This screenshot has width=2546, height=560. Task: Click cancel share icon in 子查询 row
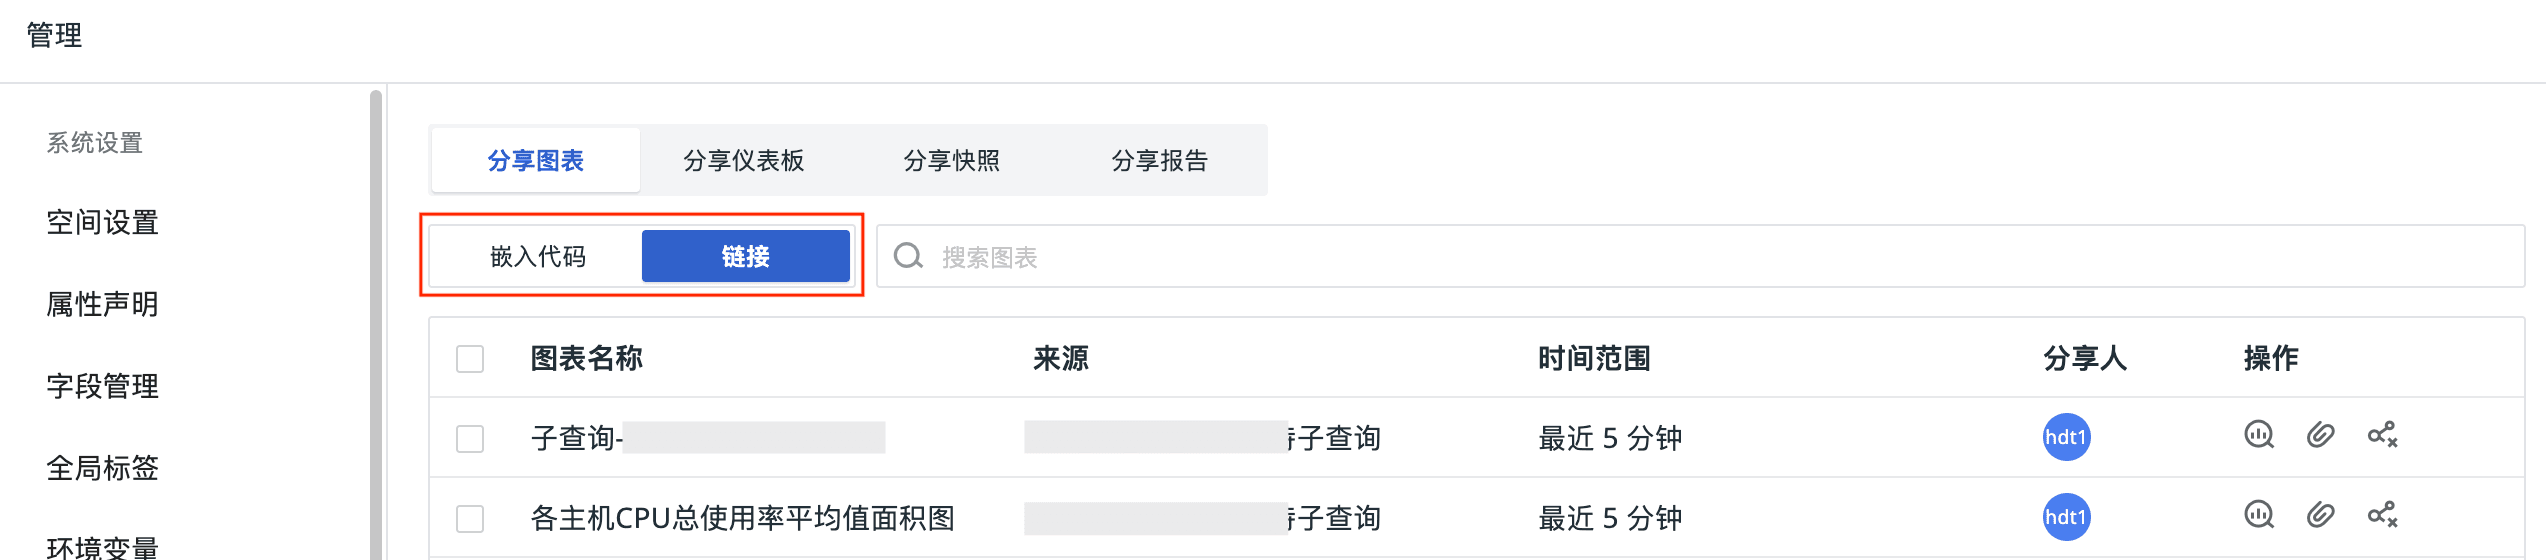2382,435
